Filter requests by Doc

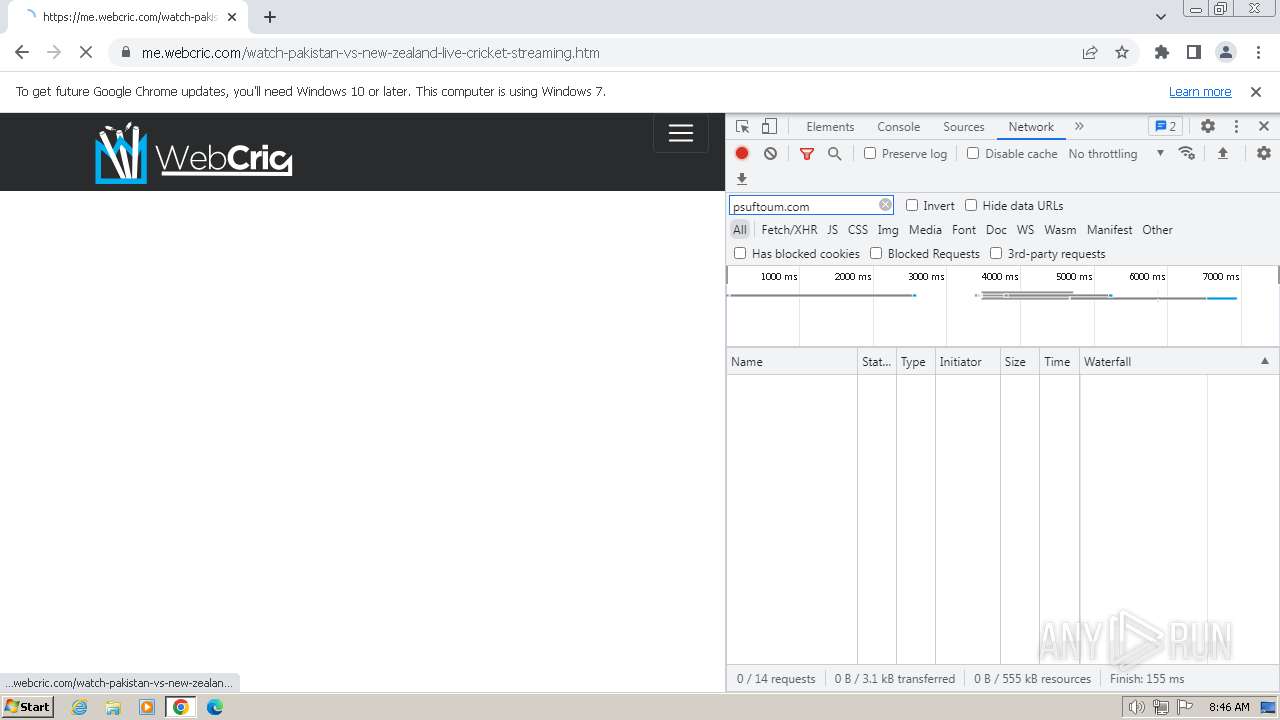996,229
